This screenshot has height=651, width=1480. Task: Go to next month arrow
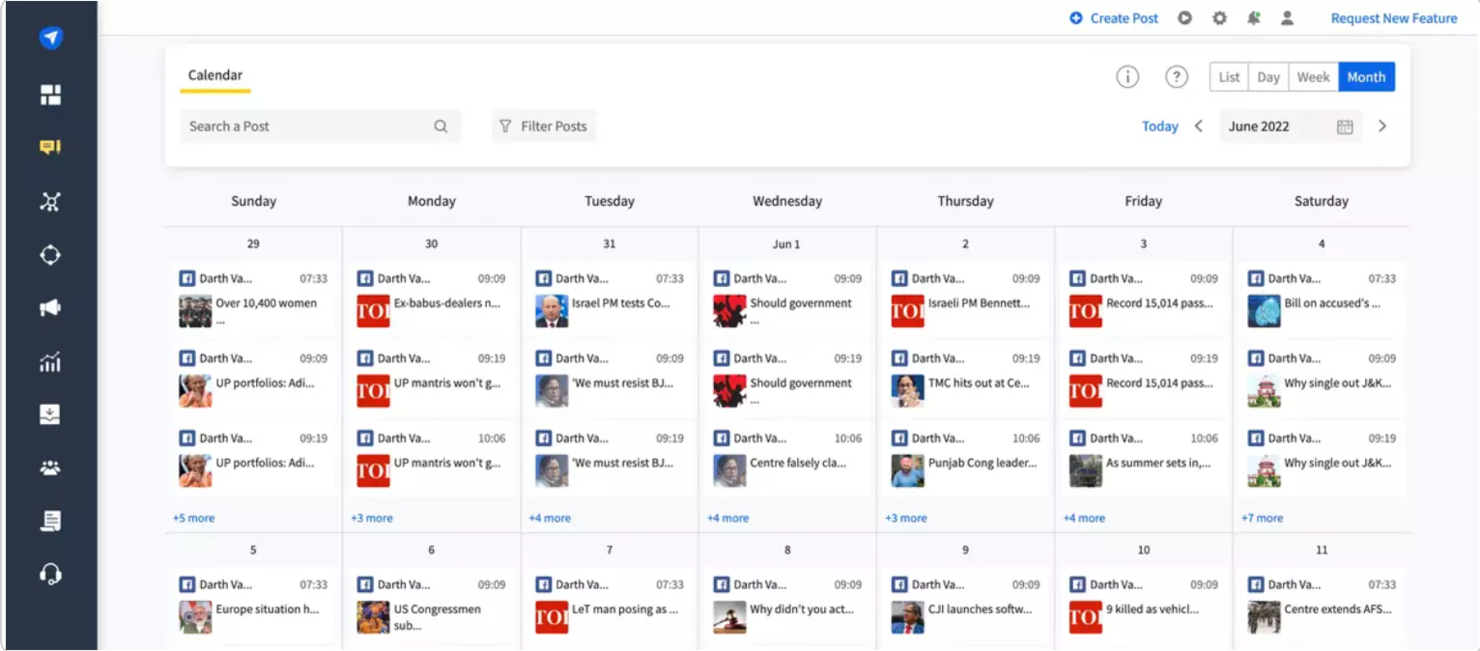point(1383,126)
